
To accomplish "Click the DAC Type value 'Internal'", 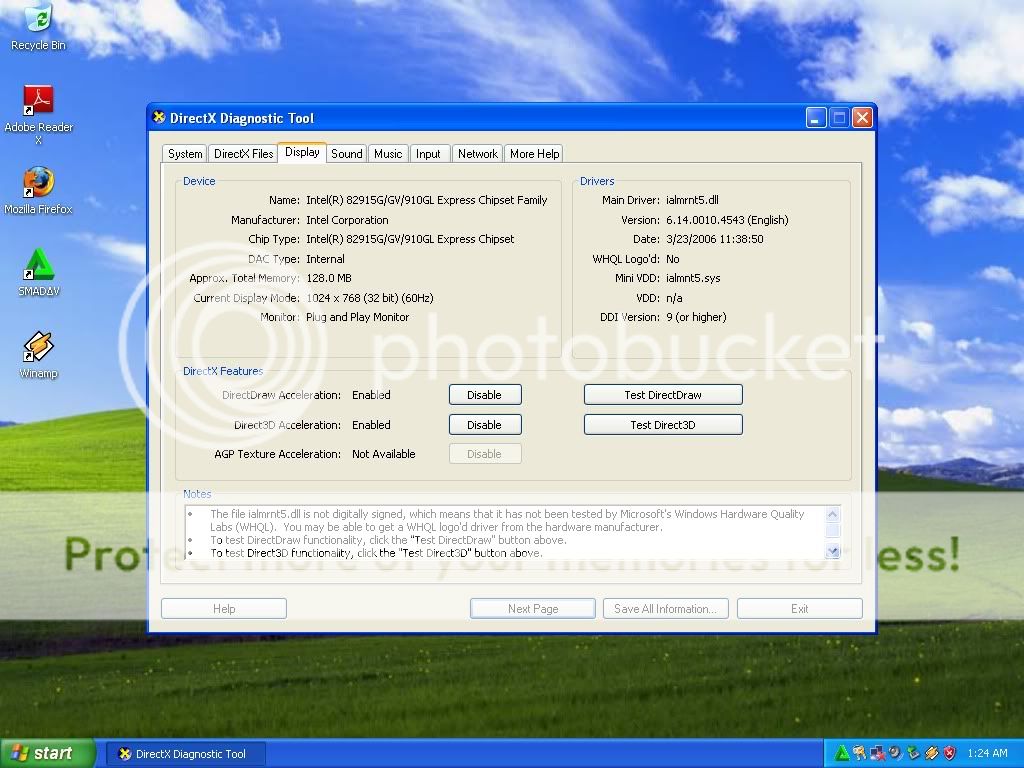I will point(325,259).
